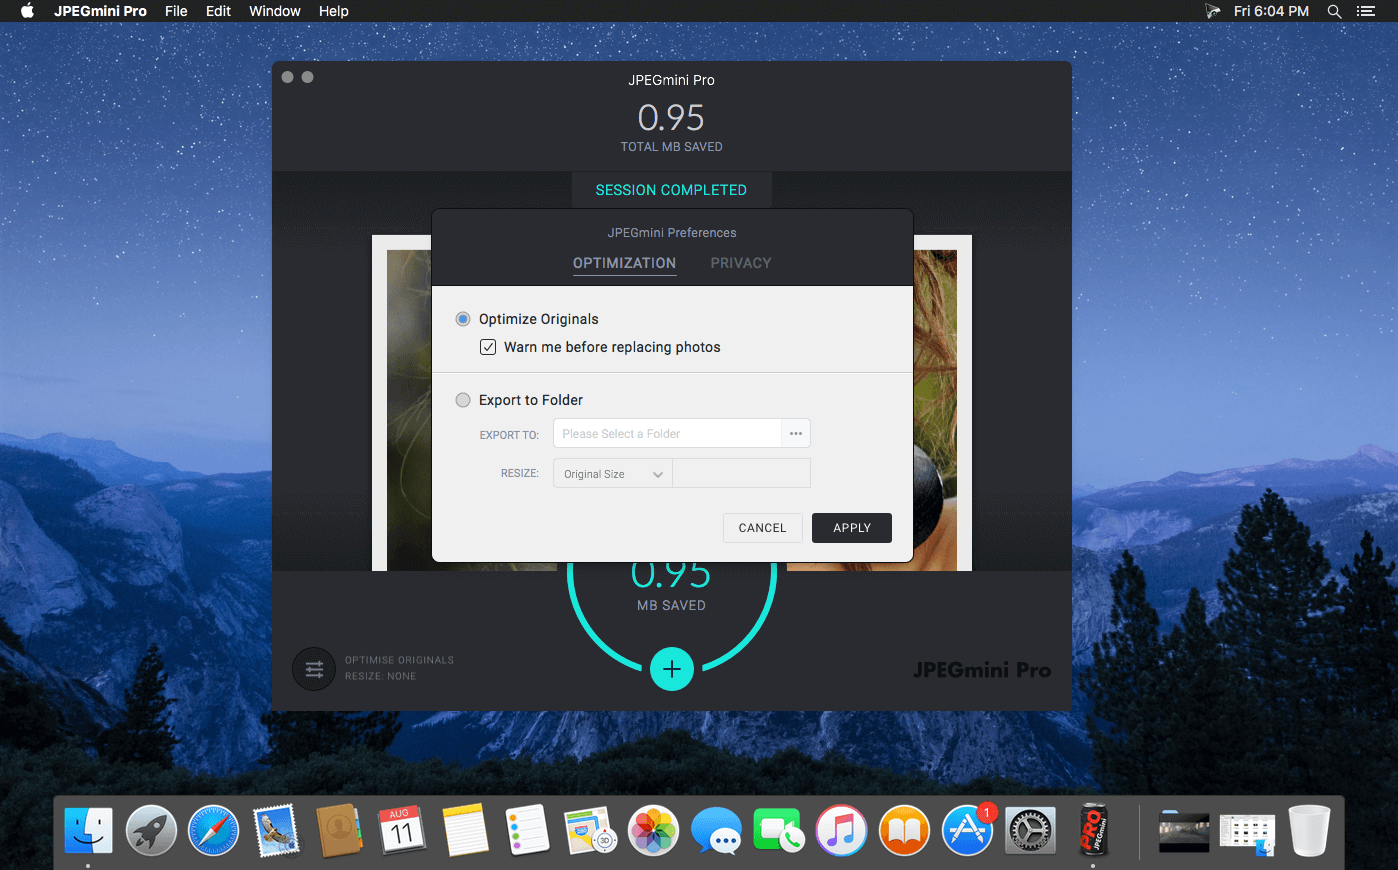Image resolution: width=1398 pixels, height=870 pixels.
Task: Click the Export To folder path field
Action: pyautogui.click(x=667, y=433)
